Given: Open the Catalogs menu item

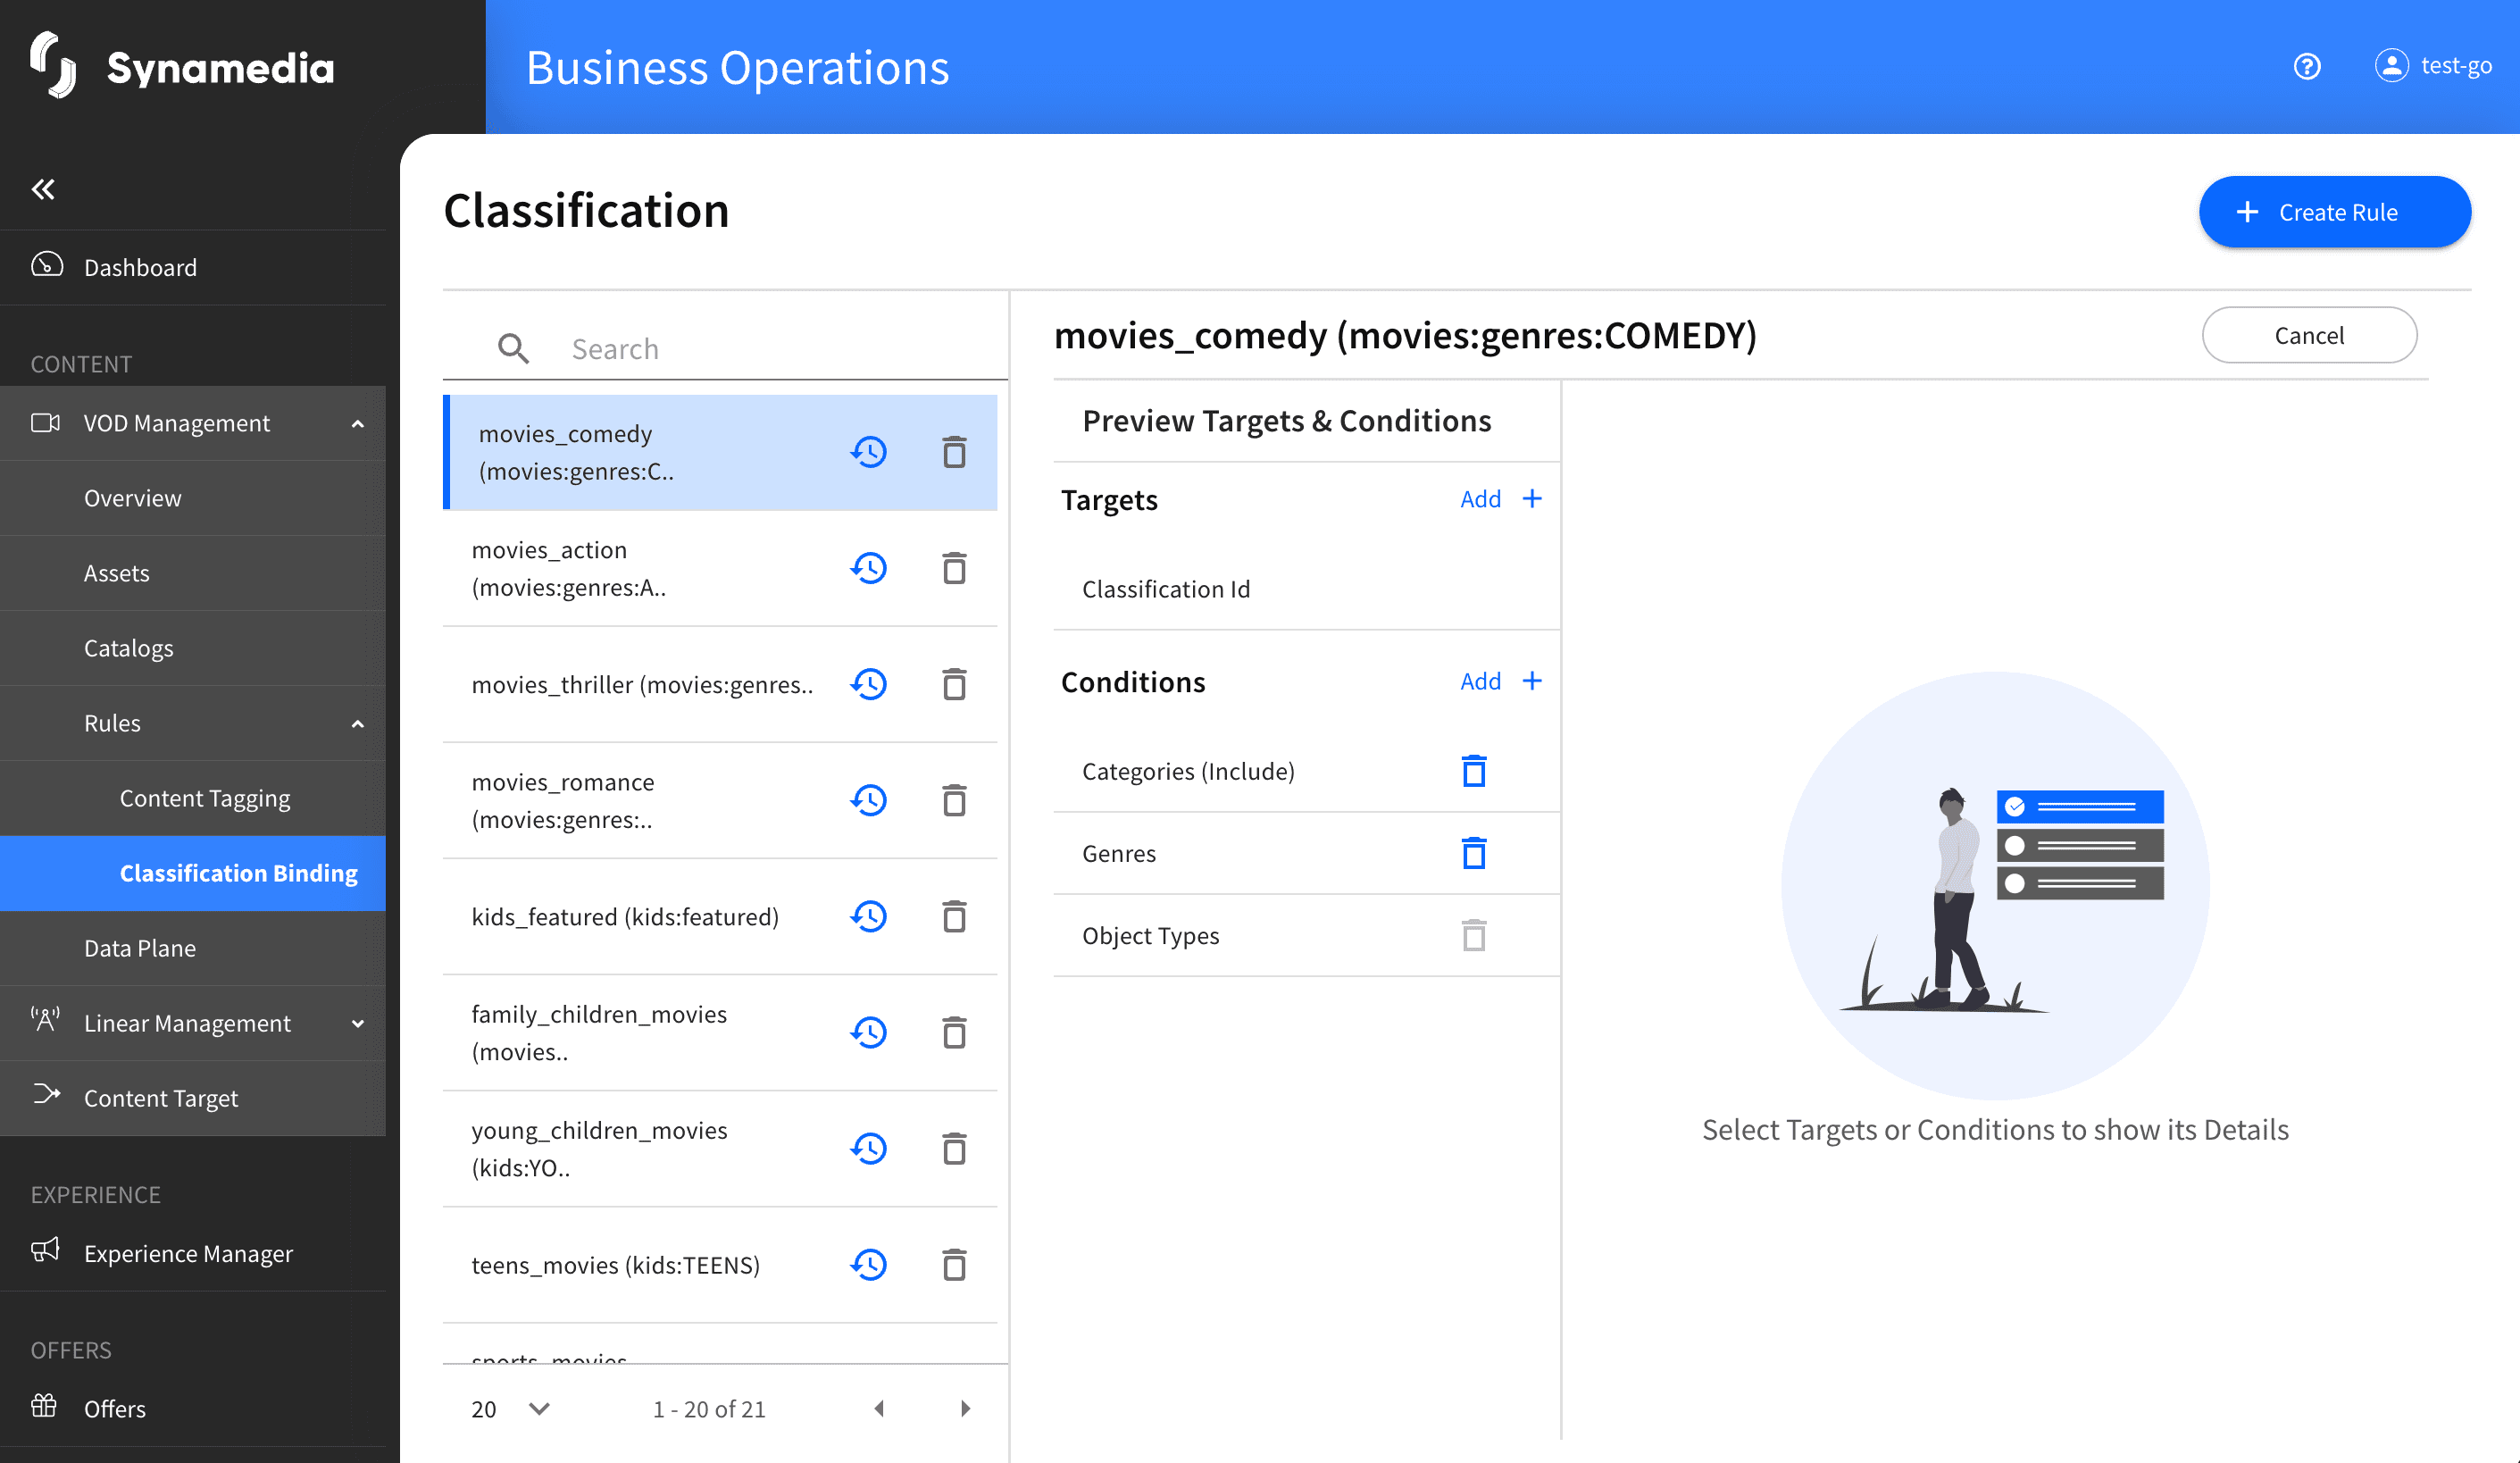Looking at the screenshot, I should click(x=193, y=648).
